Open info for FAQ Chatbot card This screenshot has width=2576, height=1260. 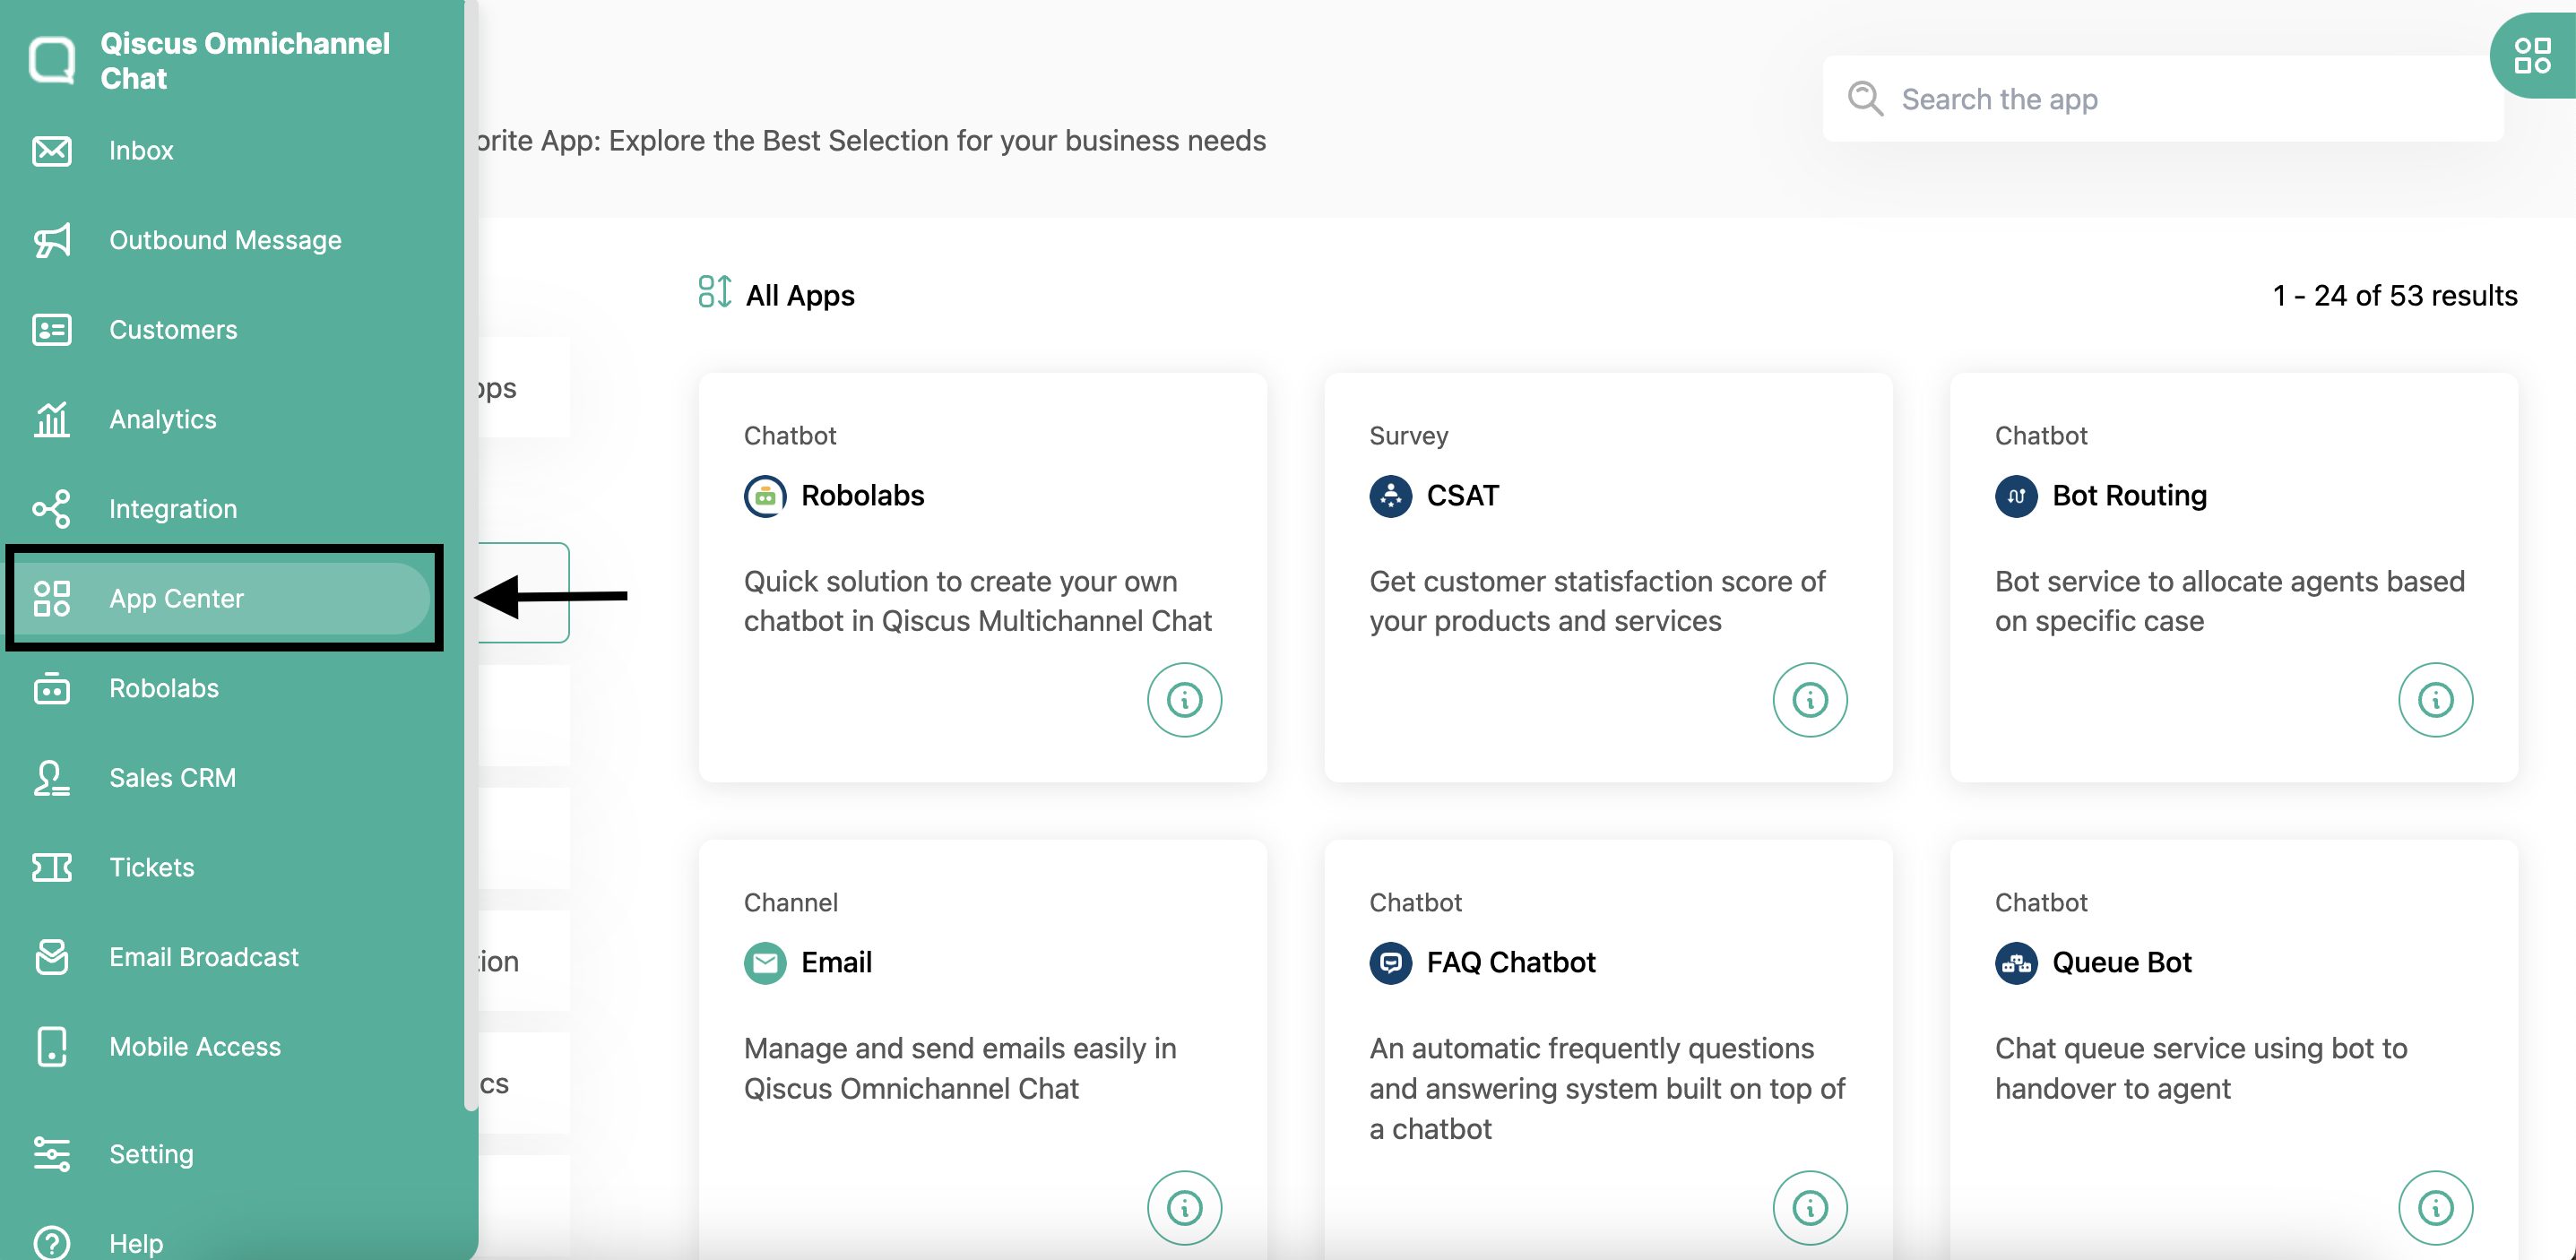point(1810,1208)
